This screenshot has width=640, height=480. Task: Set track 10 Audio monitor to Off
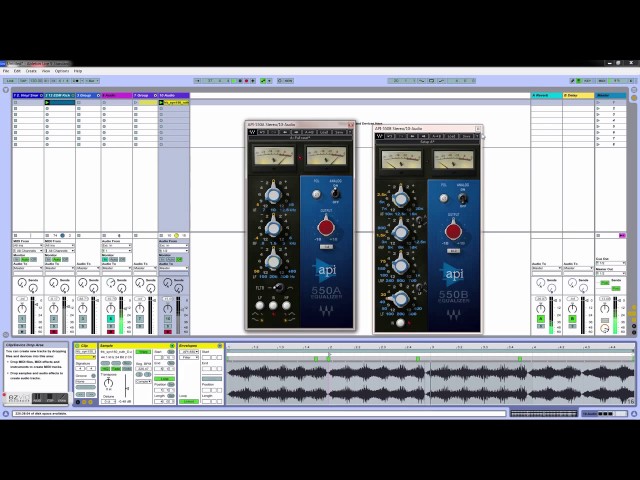(x=180, y=260)
